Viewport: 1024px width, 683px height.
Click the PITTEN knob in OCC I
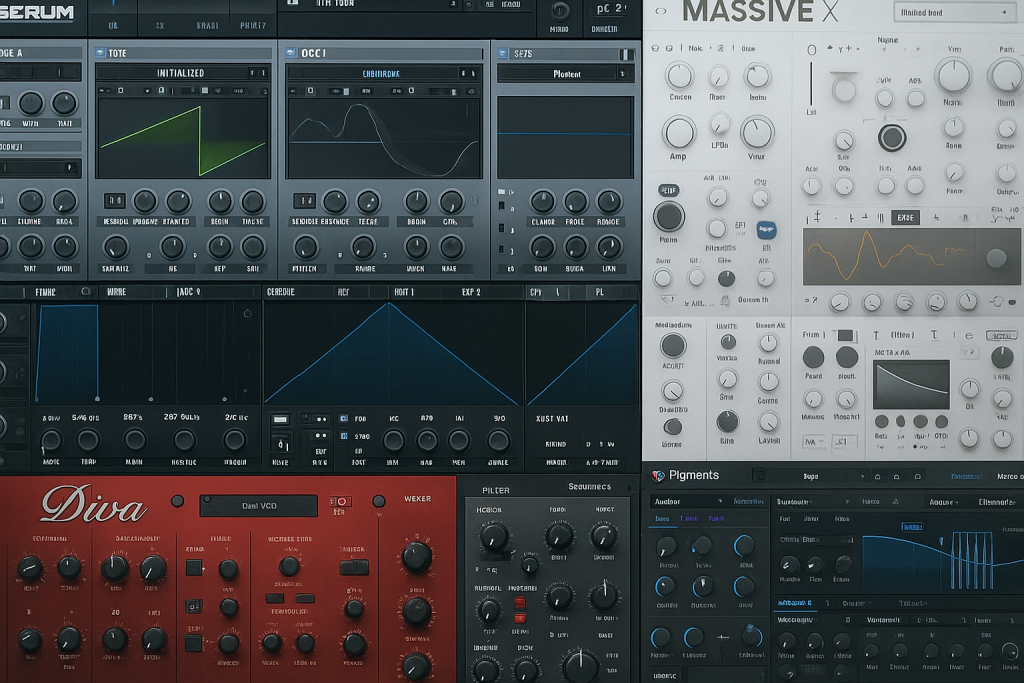tap(305, 248)
